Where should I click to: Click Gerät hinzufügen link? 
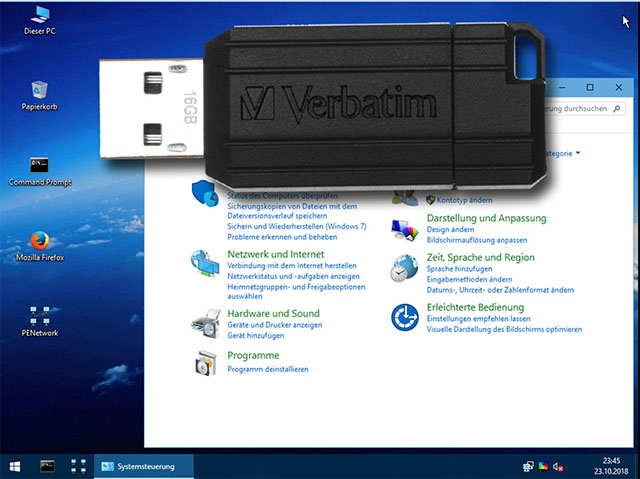point(256,335)
